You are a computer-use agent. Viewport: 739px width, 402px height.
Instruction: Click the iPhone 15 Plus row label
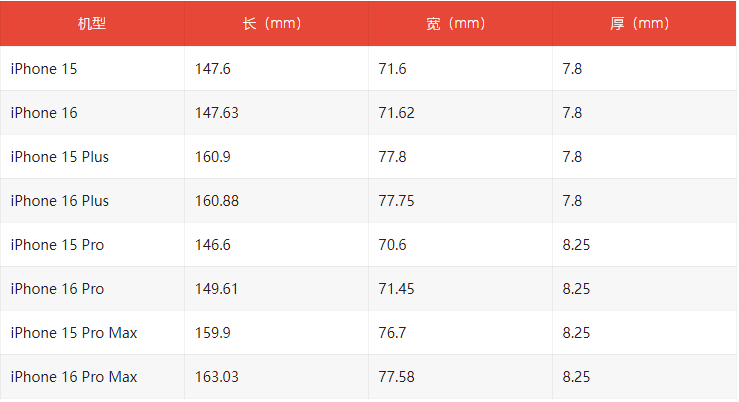click(x=60, y=157)
